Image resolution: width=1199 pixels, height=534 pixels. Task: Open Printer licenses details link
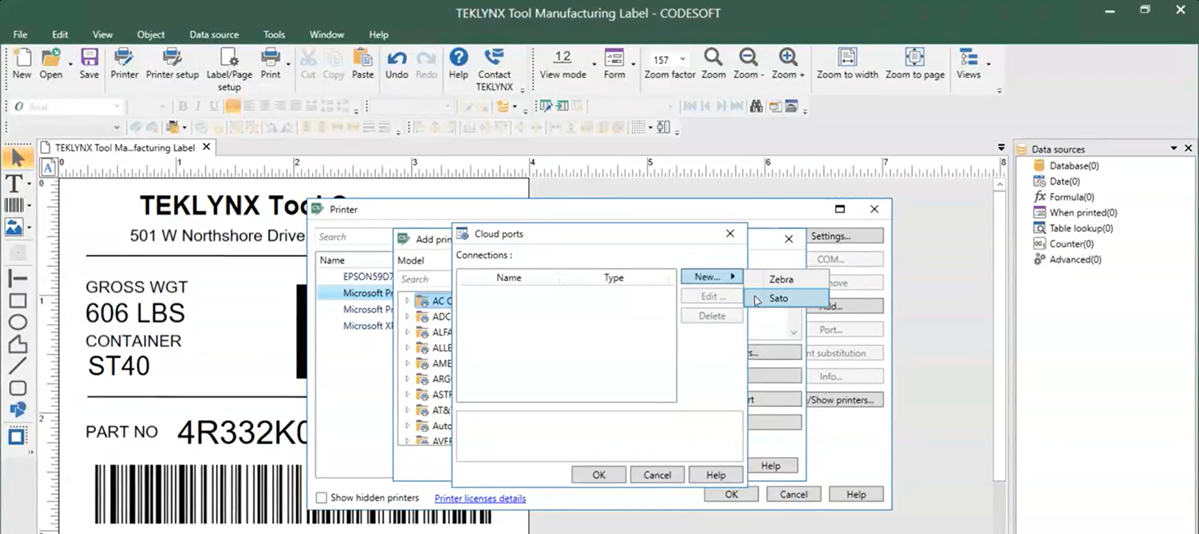point(480,499)
